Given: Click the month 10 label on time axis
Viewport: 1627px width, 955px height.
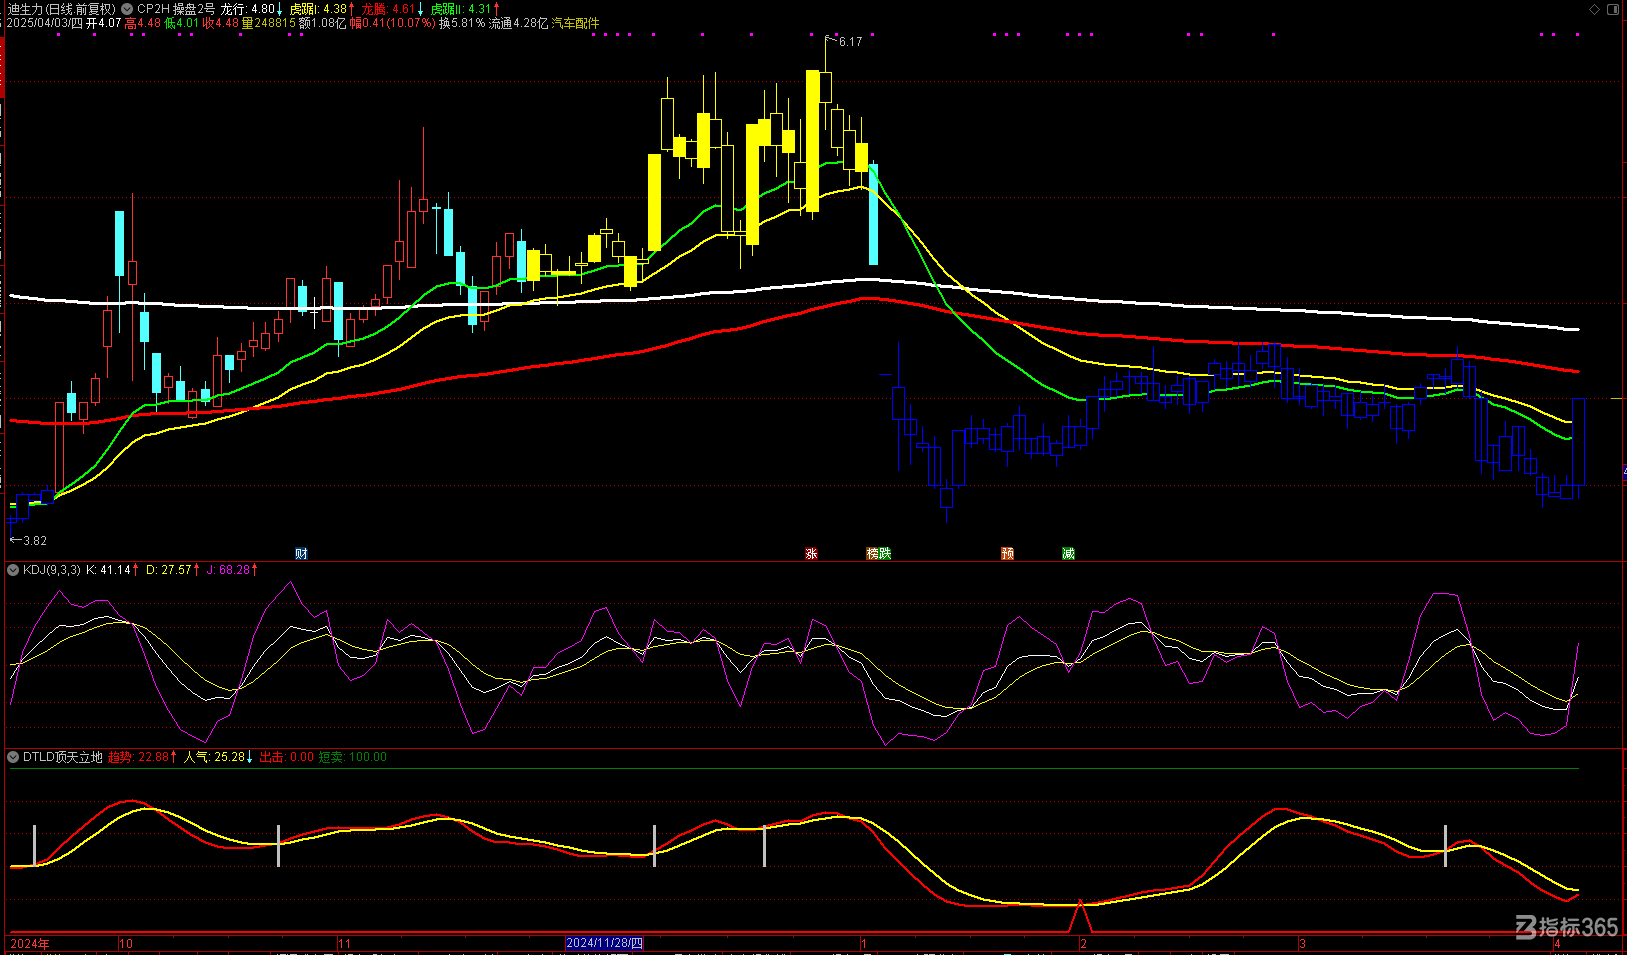Looking at the screenshot, I should click(x=126, y=943).
